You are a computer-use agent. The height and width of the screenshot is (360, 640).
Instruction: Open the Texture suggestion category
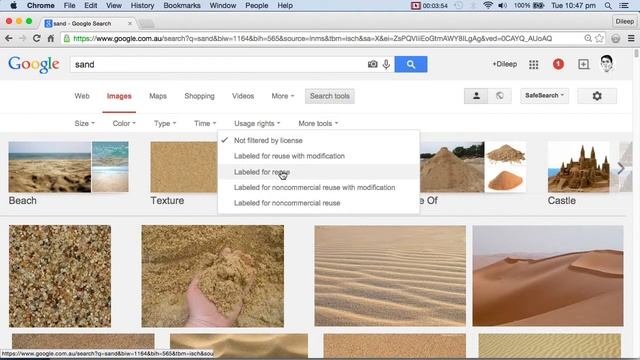pyautogui.click(x=184, y=173)
